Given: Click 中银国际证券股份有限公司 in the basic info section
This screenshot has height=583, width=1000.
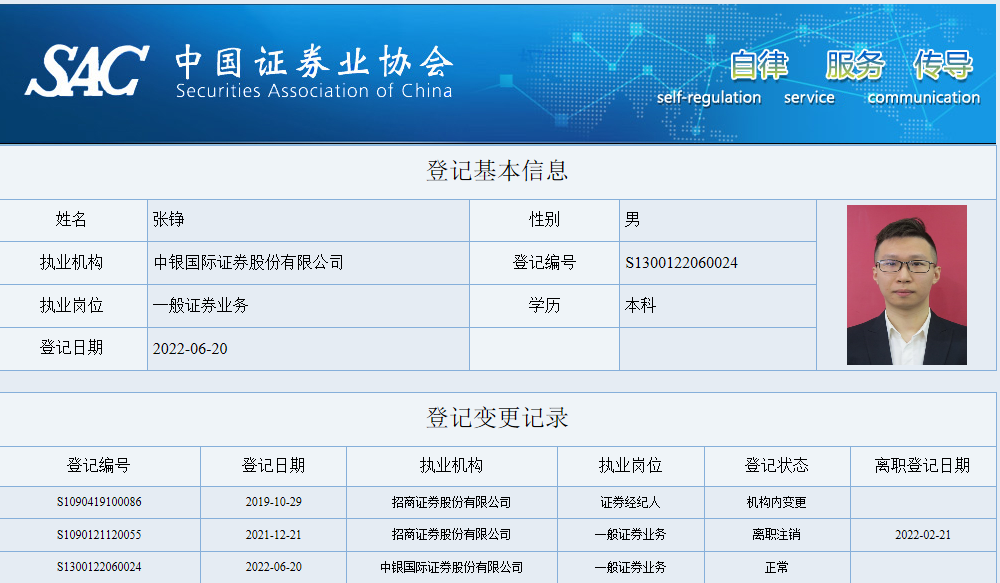Looking at the screenshot, I should pos(248,263).
